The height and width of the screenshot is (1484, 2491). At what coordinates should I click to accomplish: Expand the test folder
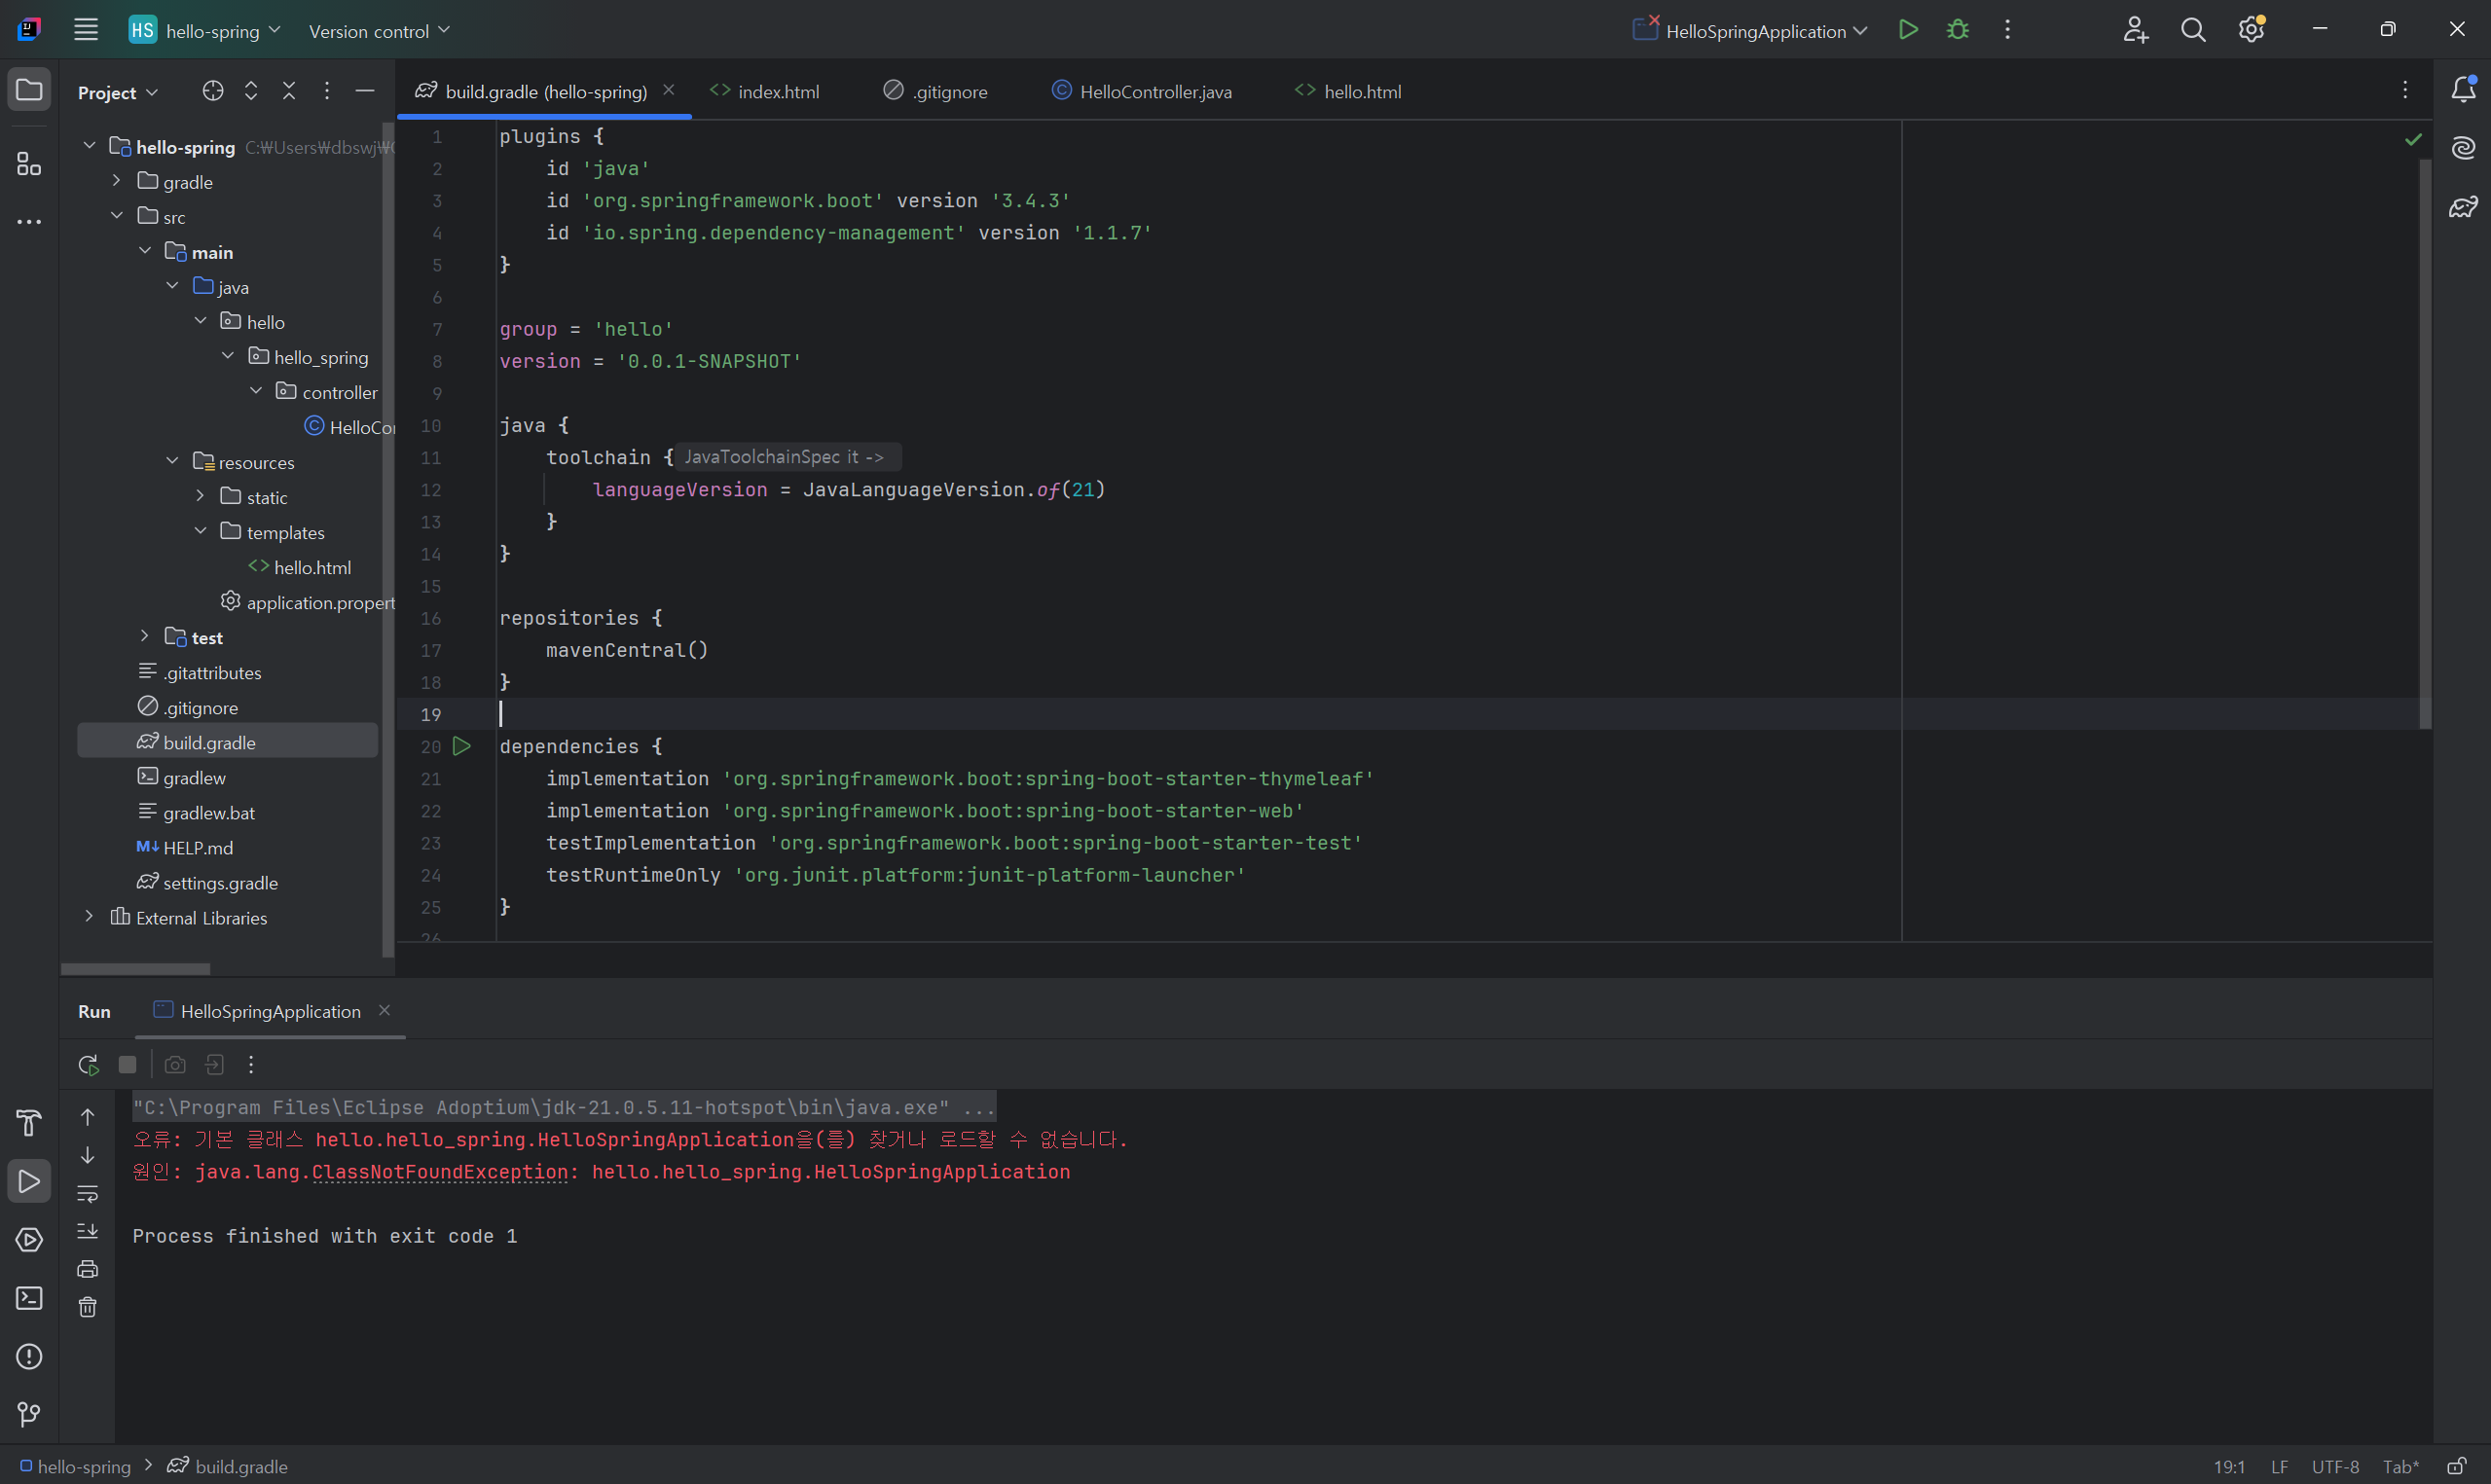(x=145, y=636)
